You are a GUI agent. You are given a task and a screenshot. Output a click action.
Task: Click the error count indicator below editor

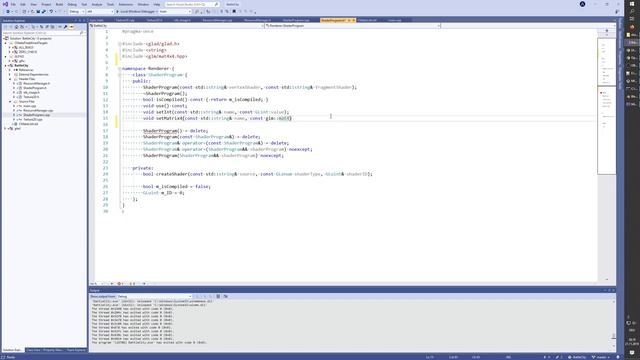pyautogui.click(x=120, y=284)
